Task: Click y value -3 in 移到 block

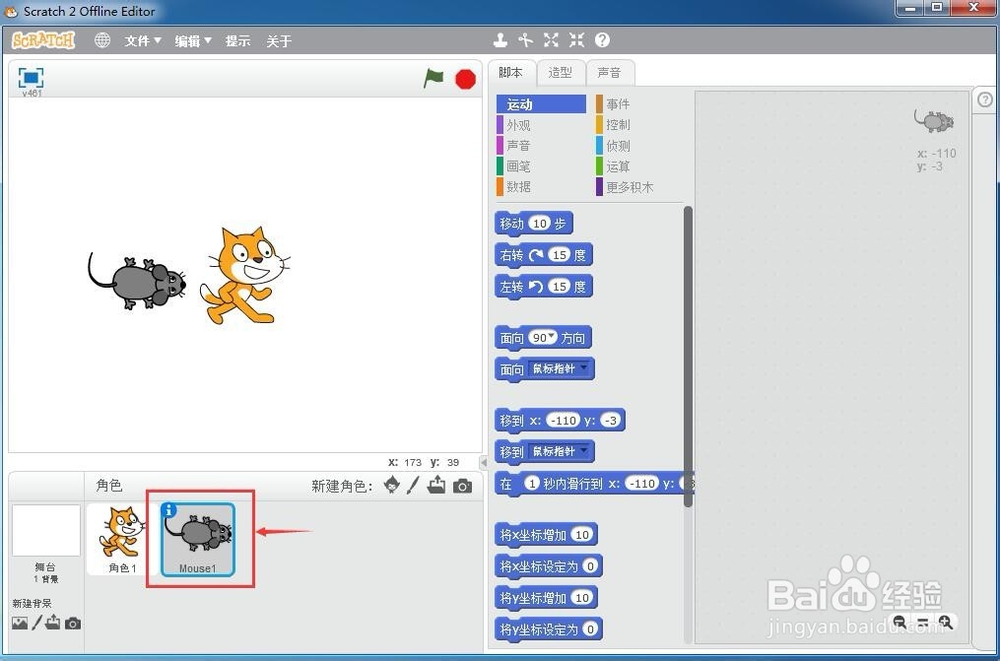Action: pos(611,420)
